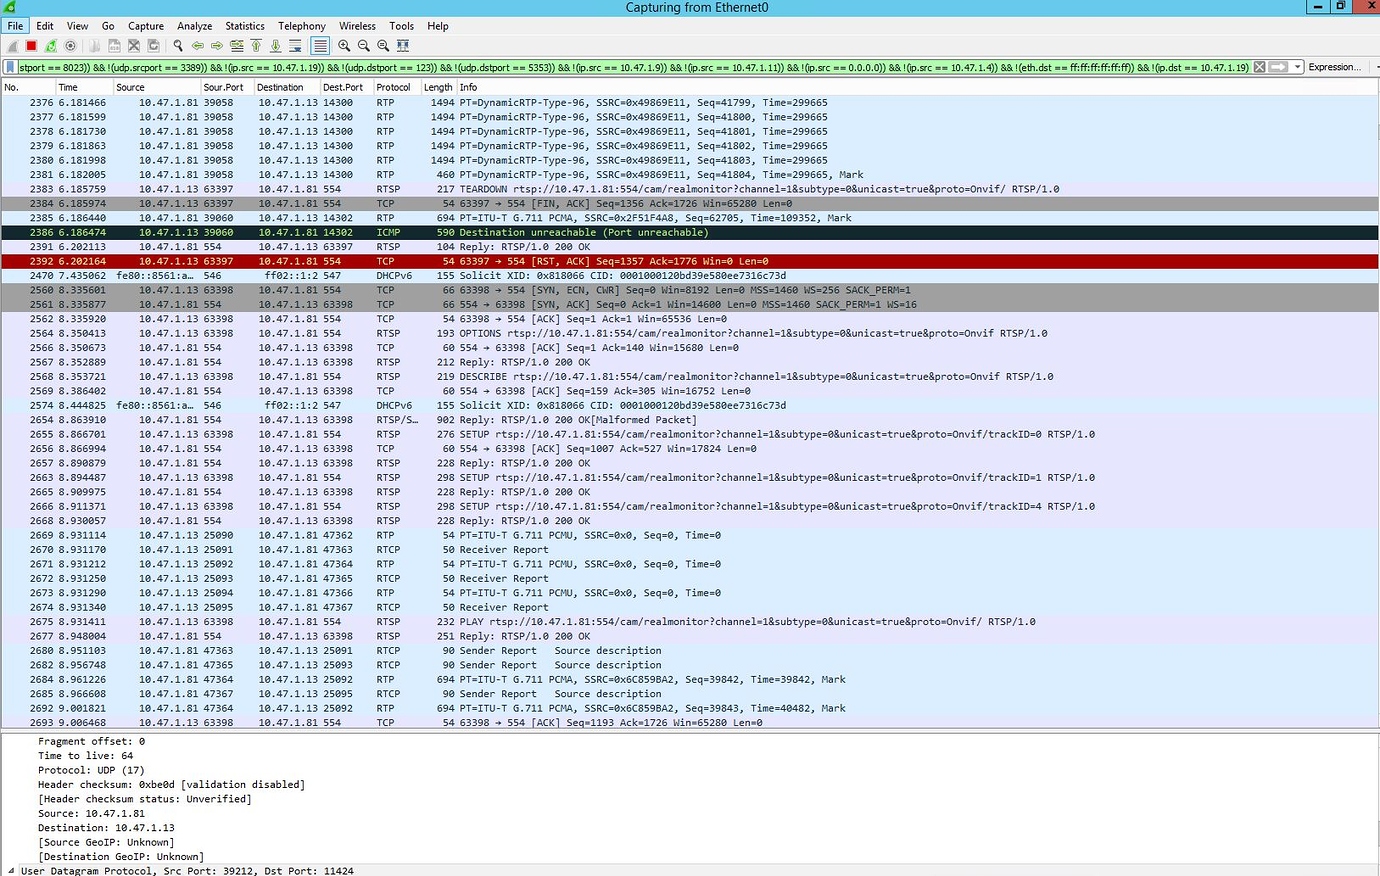Screen dimensions: 1380x876
Task: Sort packets by the Protocol column header
Action: (393, 87)
